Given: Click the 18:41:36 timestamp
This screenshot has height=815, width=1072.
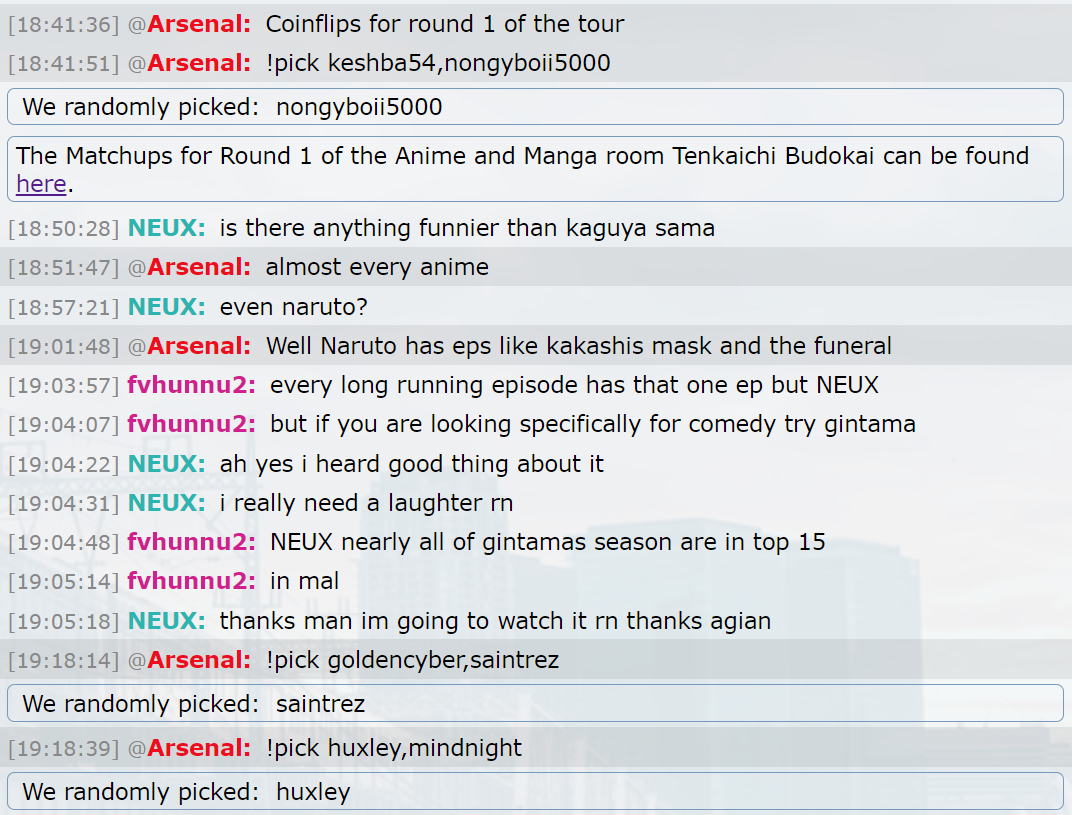Looking at the screenshot, I should (64, 24).
